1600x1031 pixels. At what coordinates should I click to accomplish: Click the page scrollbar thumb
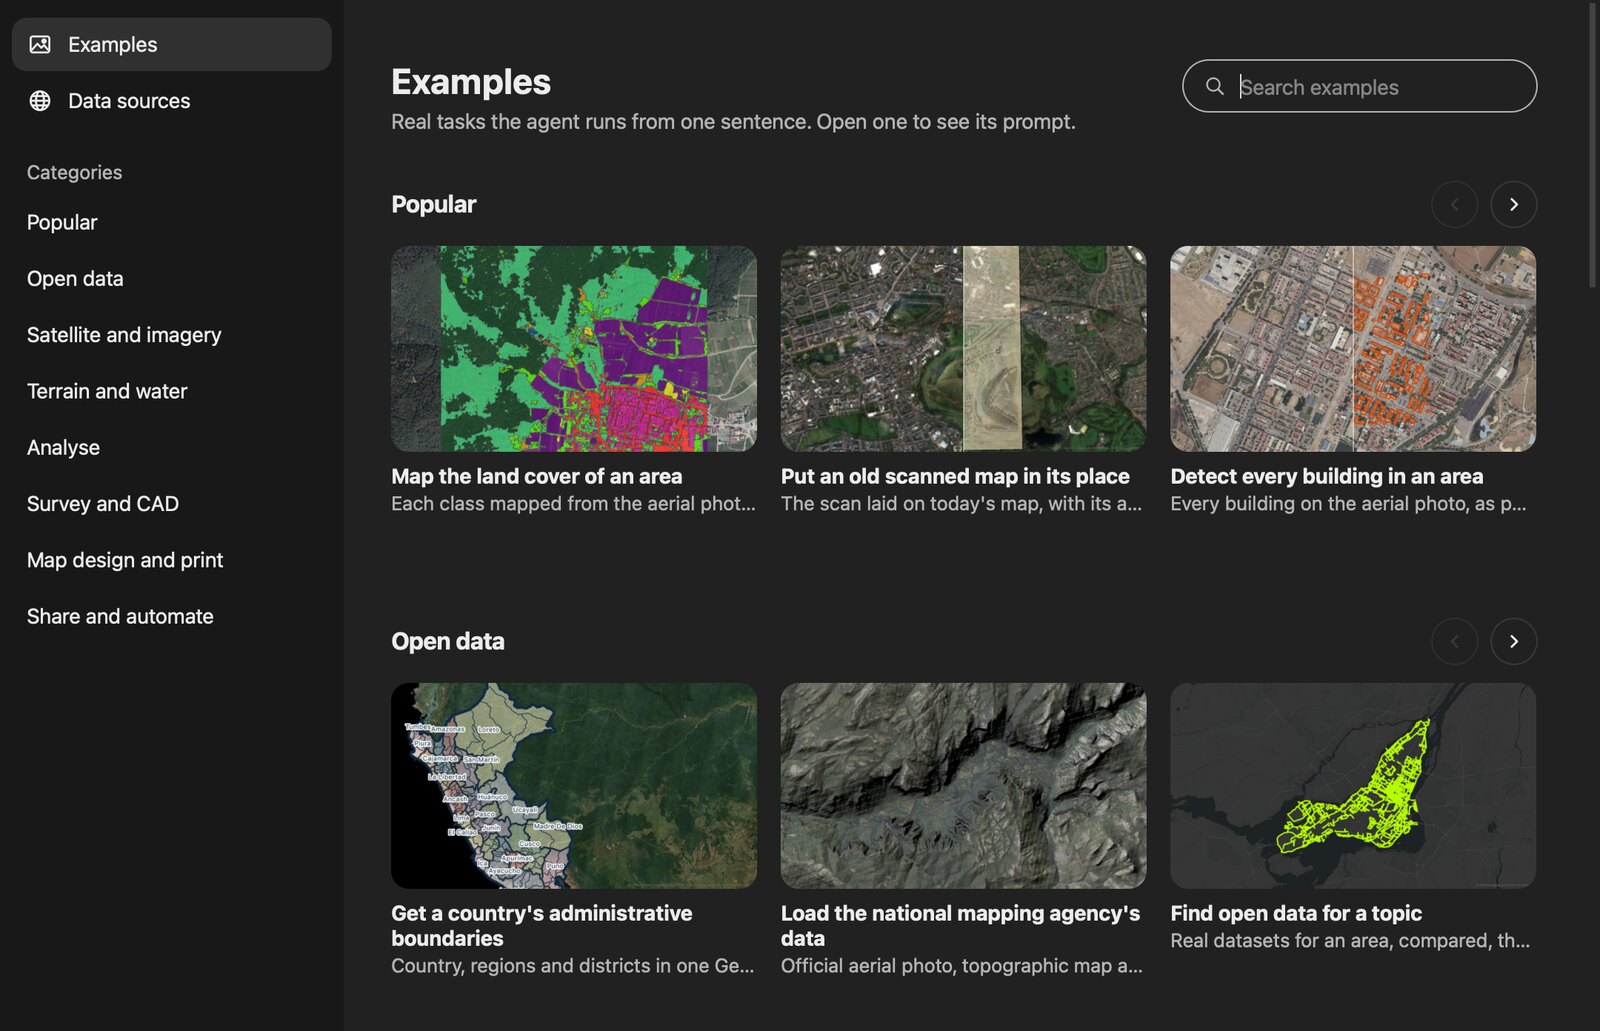1593,145
